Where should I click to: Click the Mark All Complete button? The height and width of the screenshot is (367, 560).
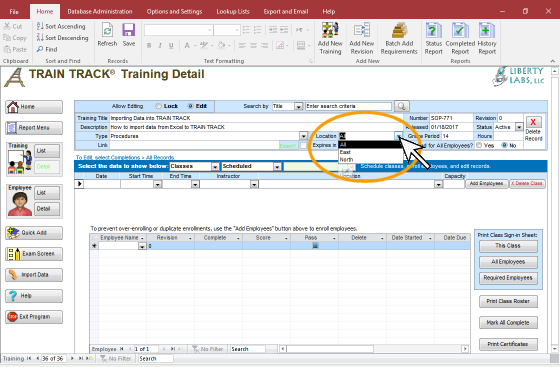coord(508,322)
